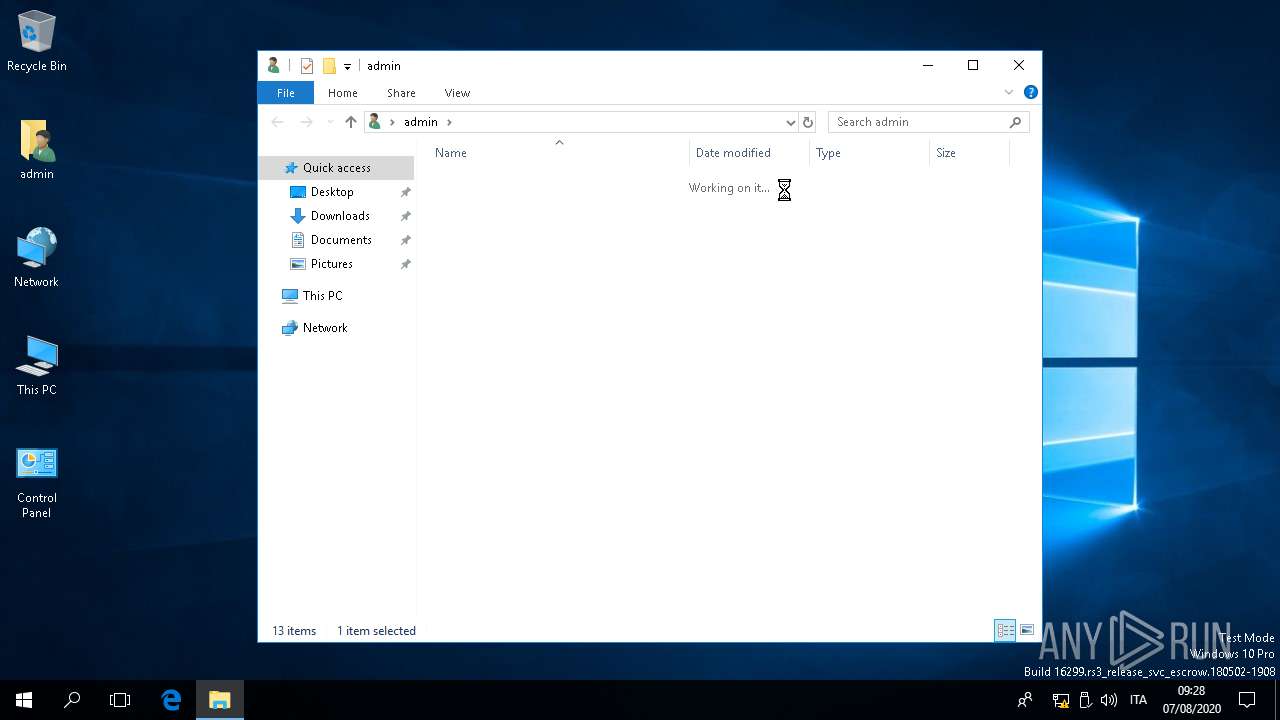Open the recent locations dropdown
Viewport: 1280px width, 720px height.
330,122
